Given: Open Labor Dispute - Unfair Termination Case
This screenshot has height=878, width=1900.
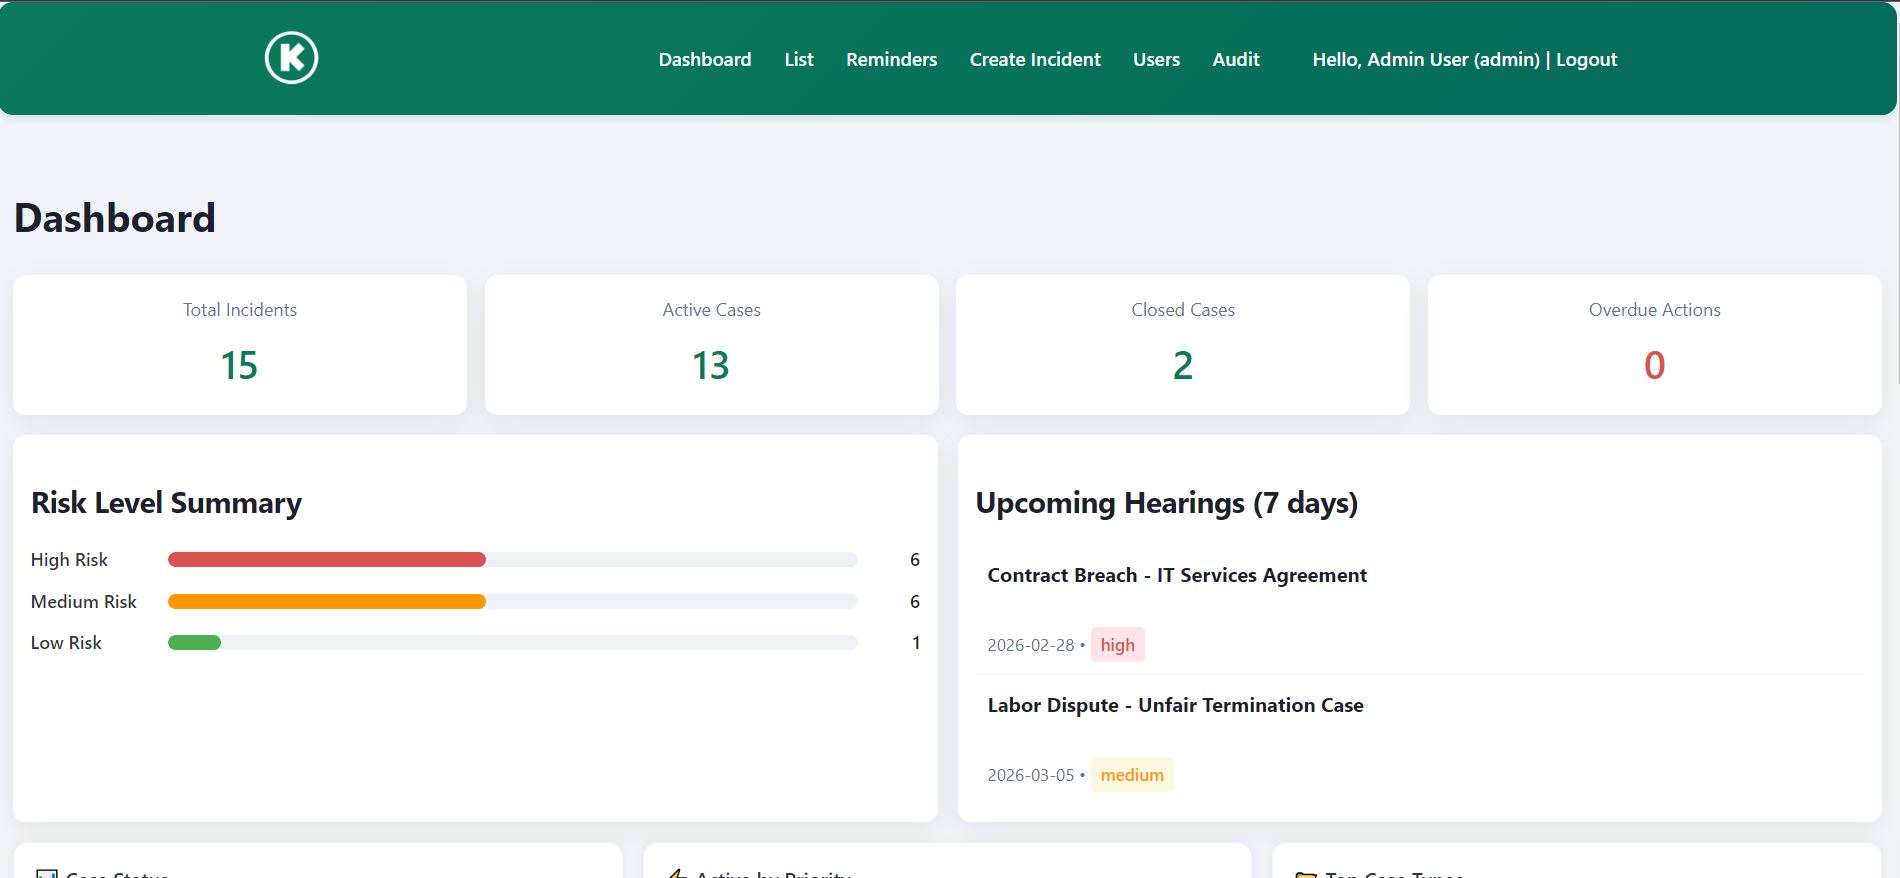Looking at the screenshot, I should tap(1175, 705).
